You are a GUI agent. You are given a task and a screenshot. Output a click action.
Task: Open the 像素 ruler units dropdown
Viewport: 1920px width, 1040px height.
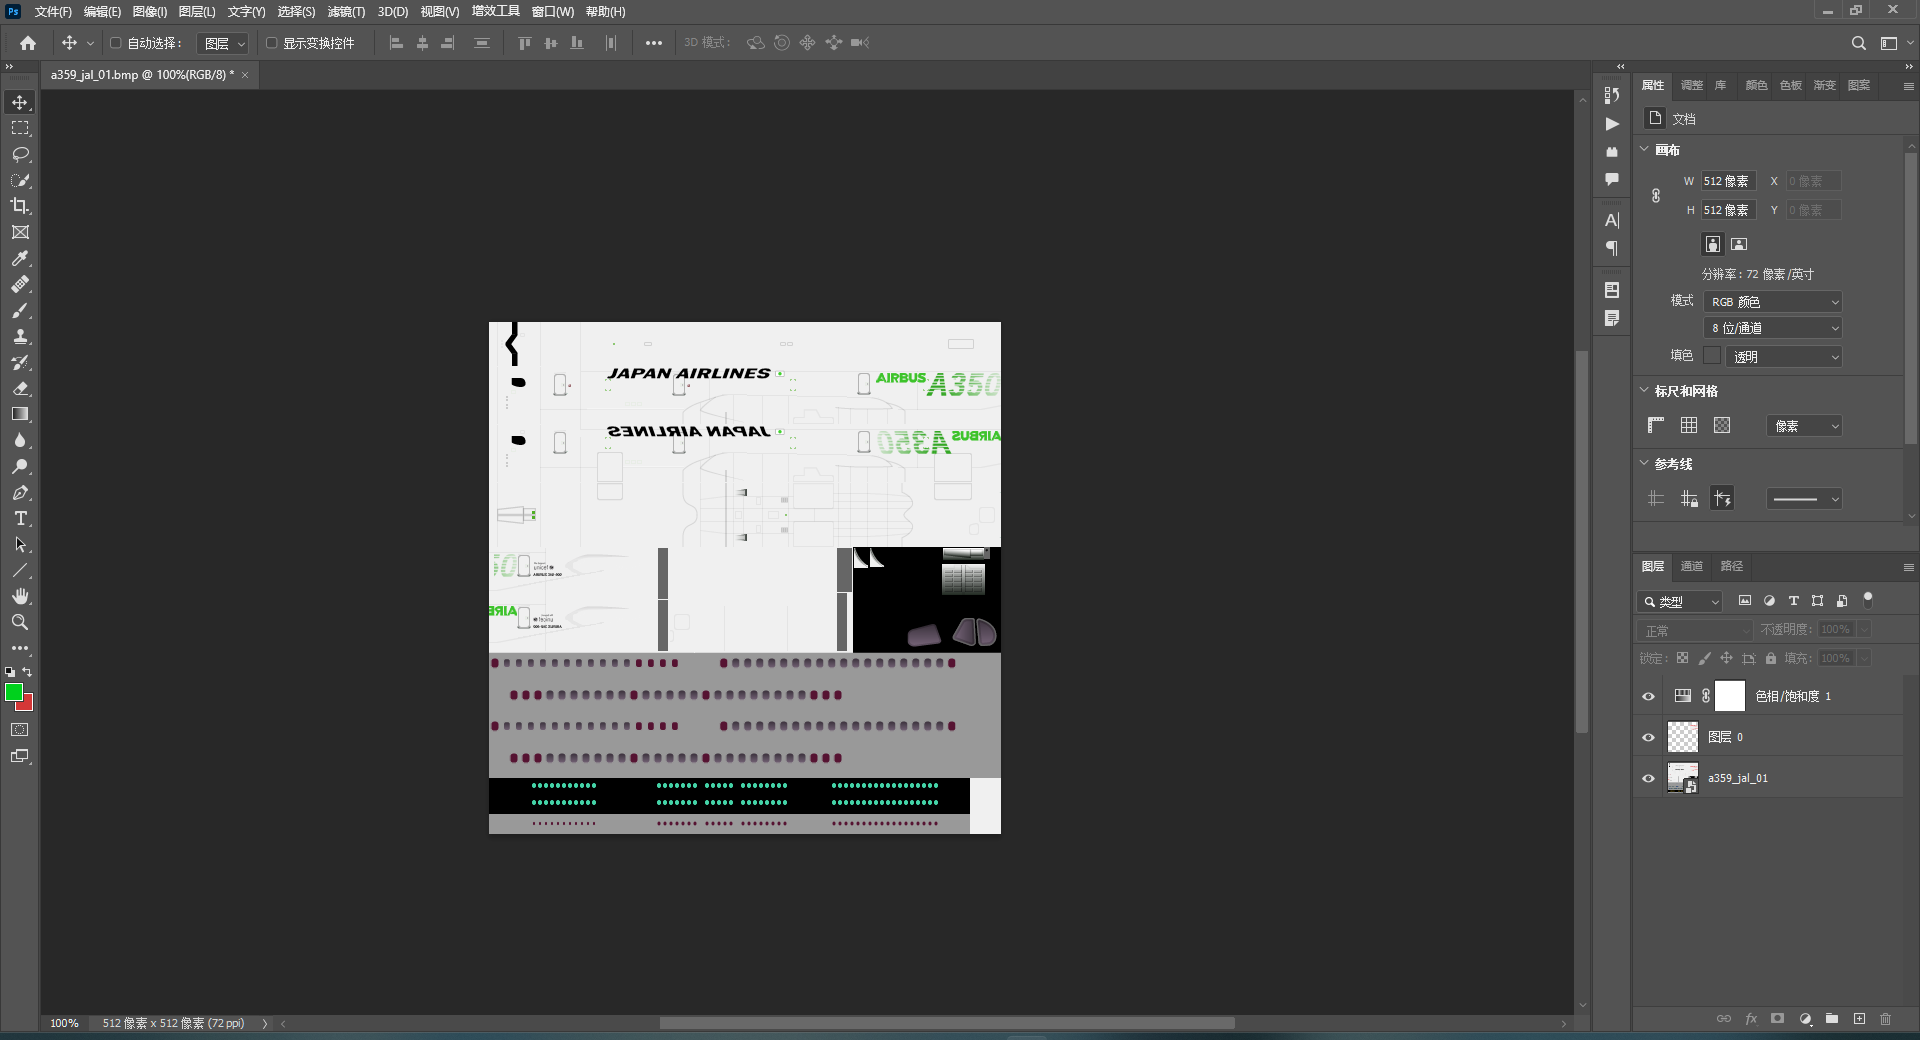click(x=1804, y=426)
